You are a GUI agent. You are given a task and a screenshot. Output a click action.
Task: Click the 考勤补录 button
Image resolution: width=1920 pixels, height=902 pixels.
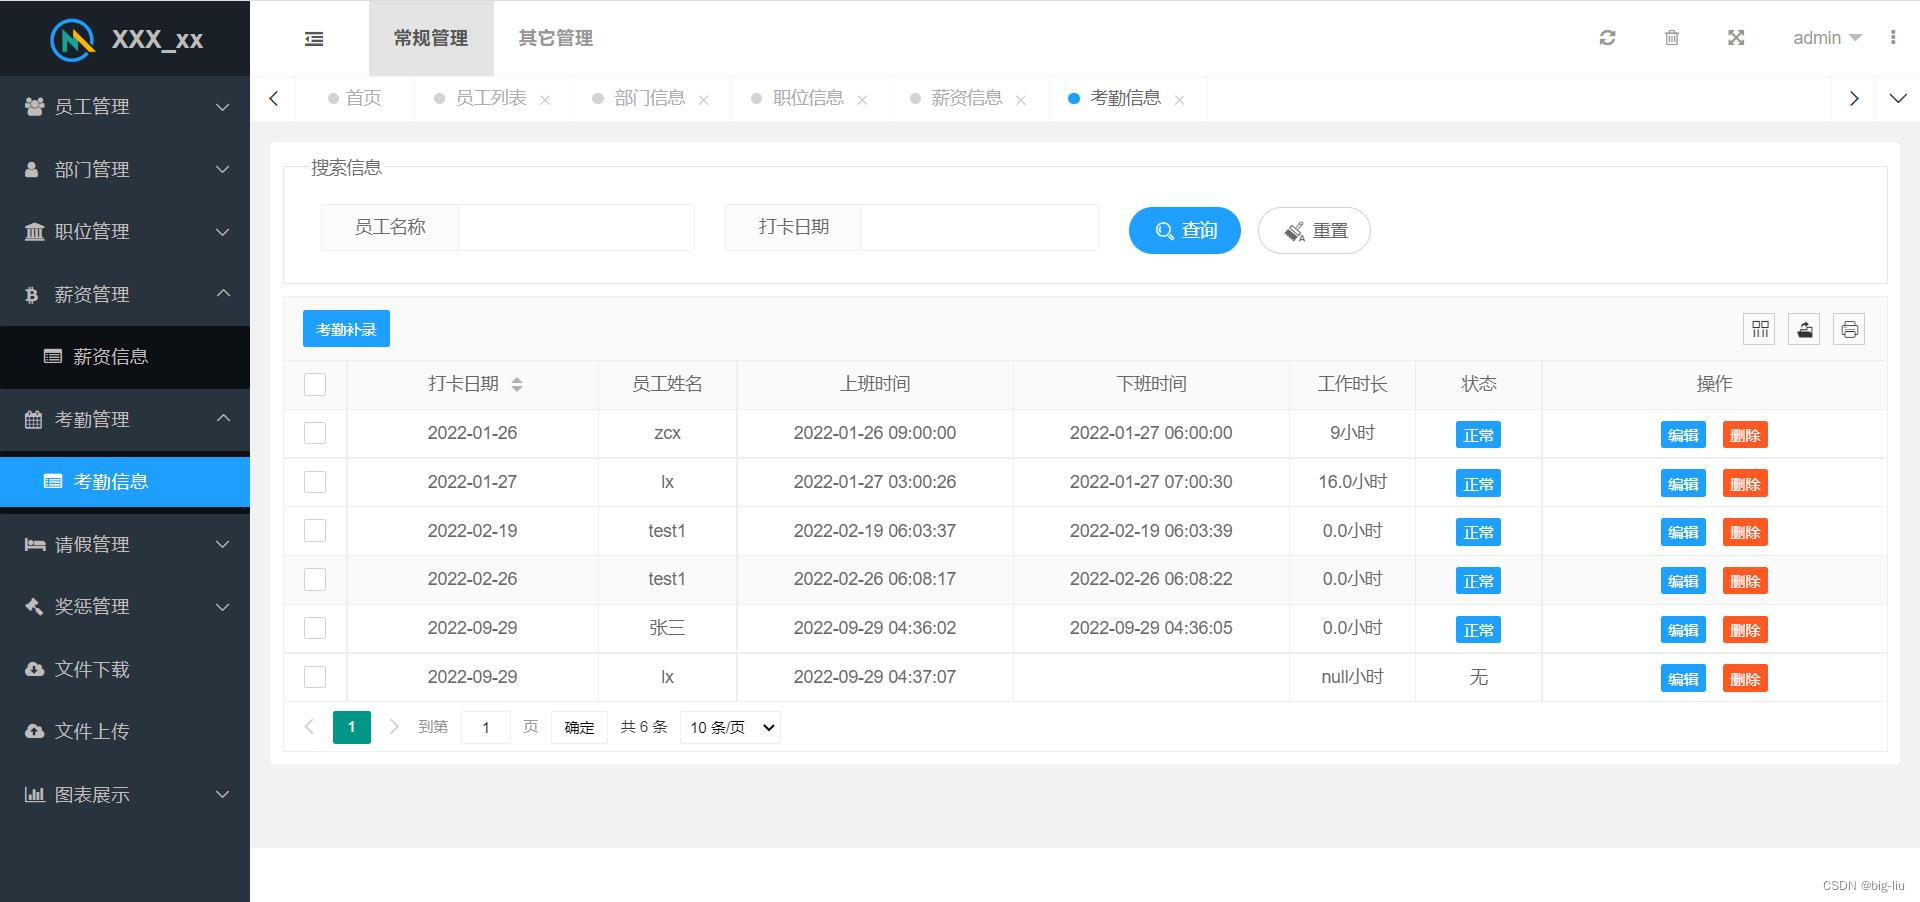346,329
